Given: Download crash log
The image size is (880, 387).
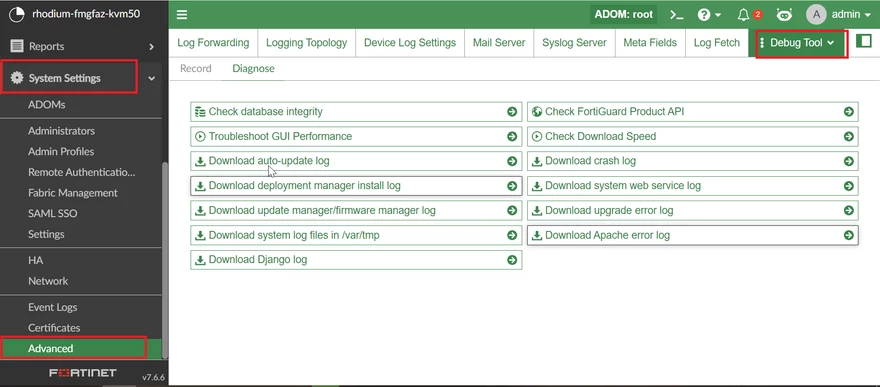Looking at the screenshot, I should (x=693, y=161).
